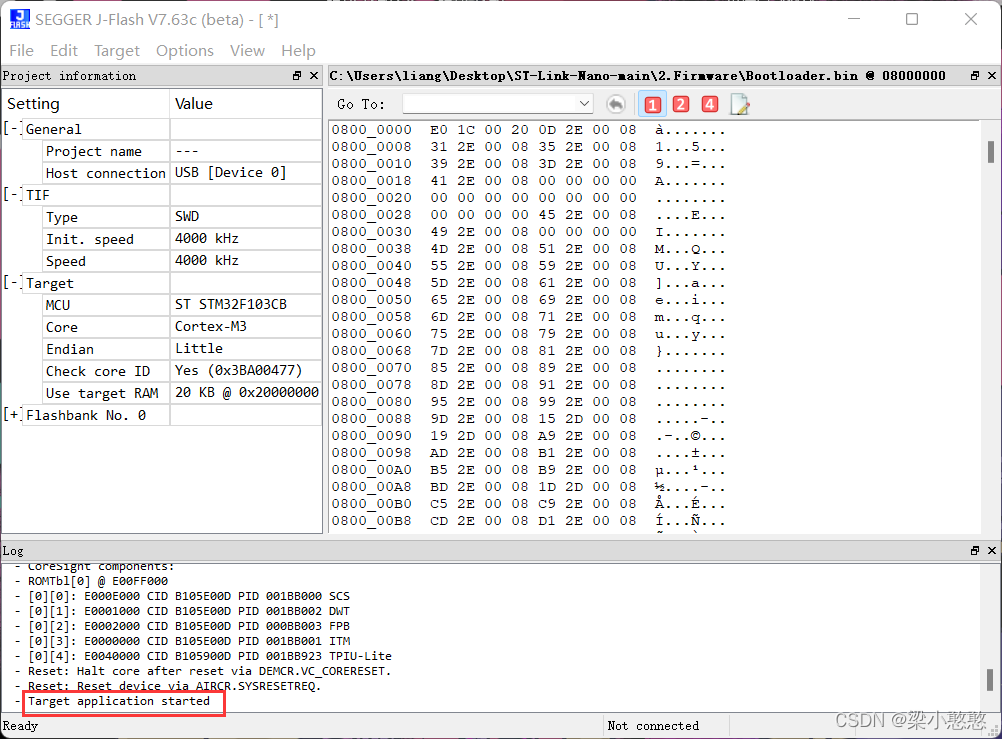Click the Setting column header

pos(86,104)
